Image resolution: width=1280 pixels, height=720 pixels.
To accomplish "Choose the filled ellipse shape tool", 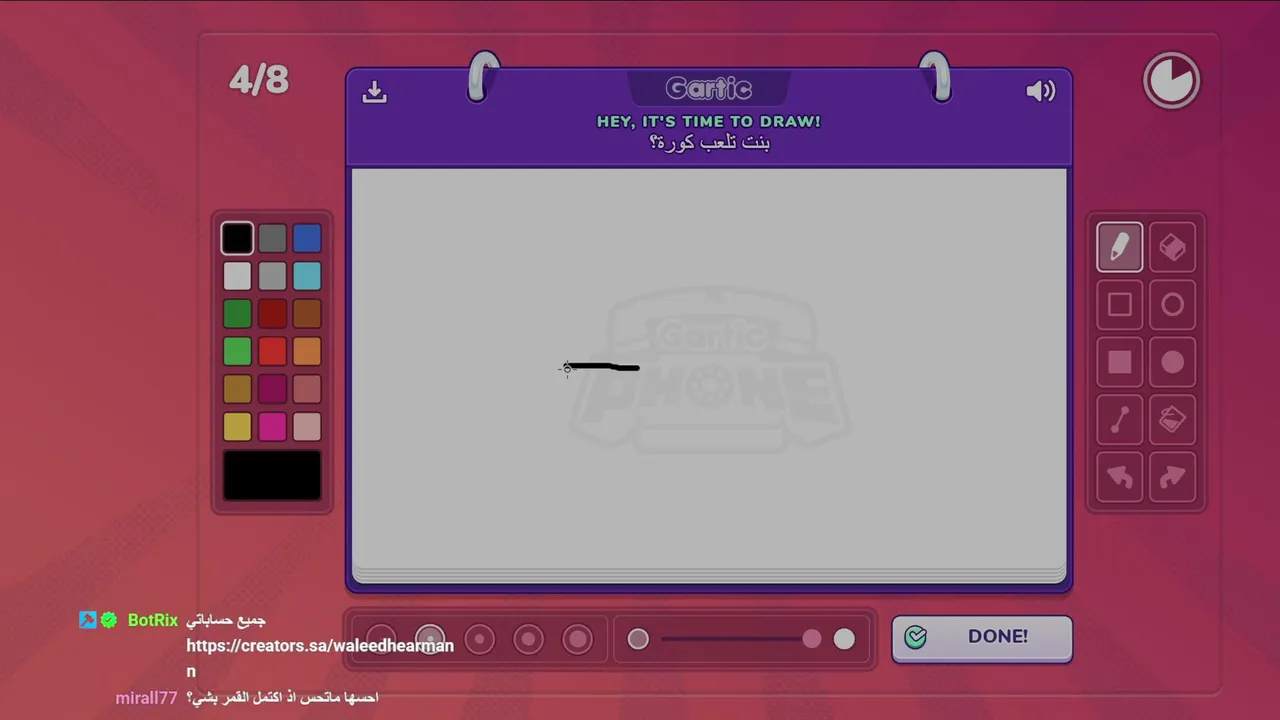I will click(1172, 363).
